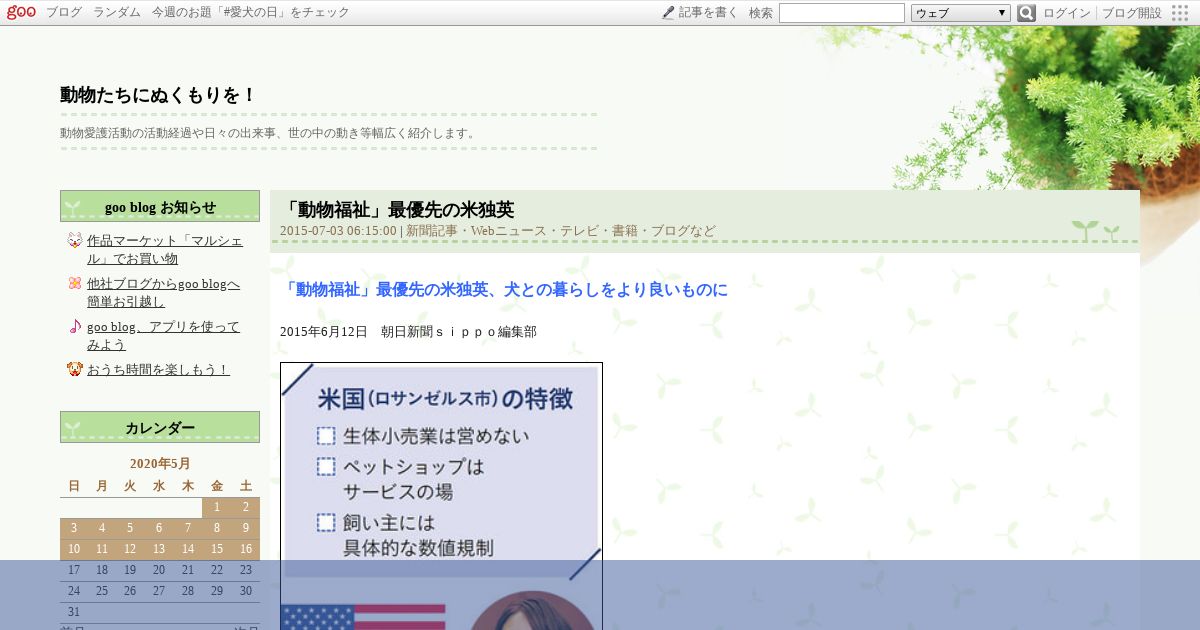Screen dimensions: 1200x630
Task: Click the 米国(ロサンゼルス市)の特徴 article image
Action: [x=441, y=496]
